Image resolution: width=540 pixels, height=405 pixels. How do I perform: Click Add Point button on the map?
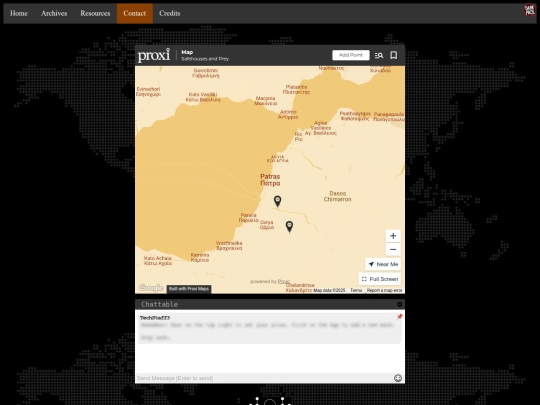coord(351,55)
